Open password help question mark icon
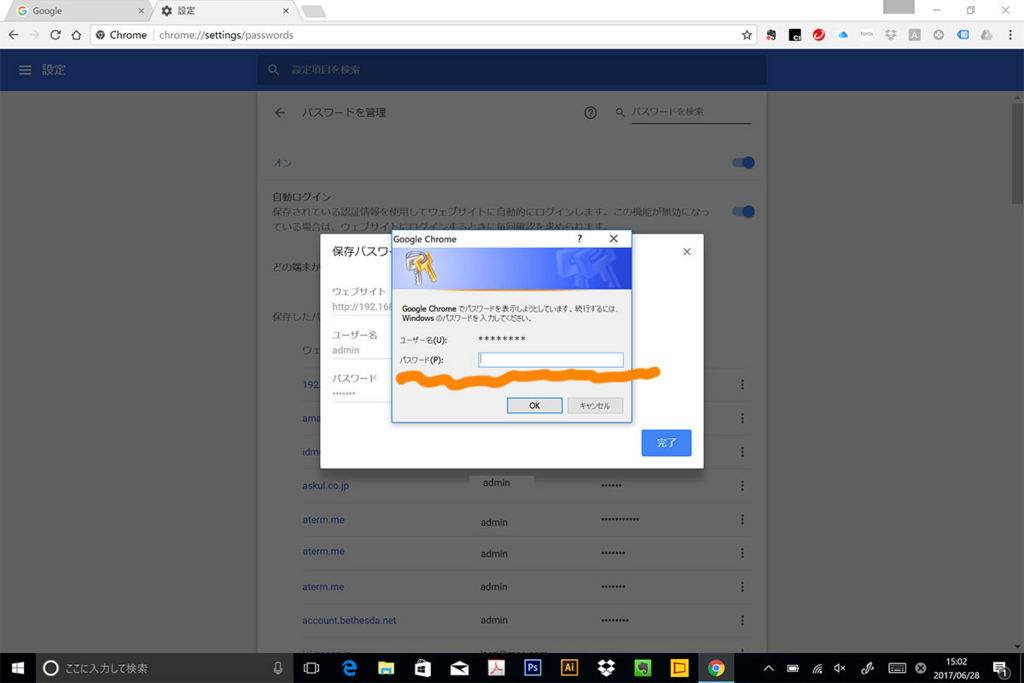This screenshot has height=683, width=1024. click(590, 113)
